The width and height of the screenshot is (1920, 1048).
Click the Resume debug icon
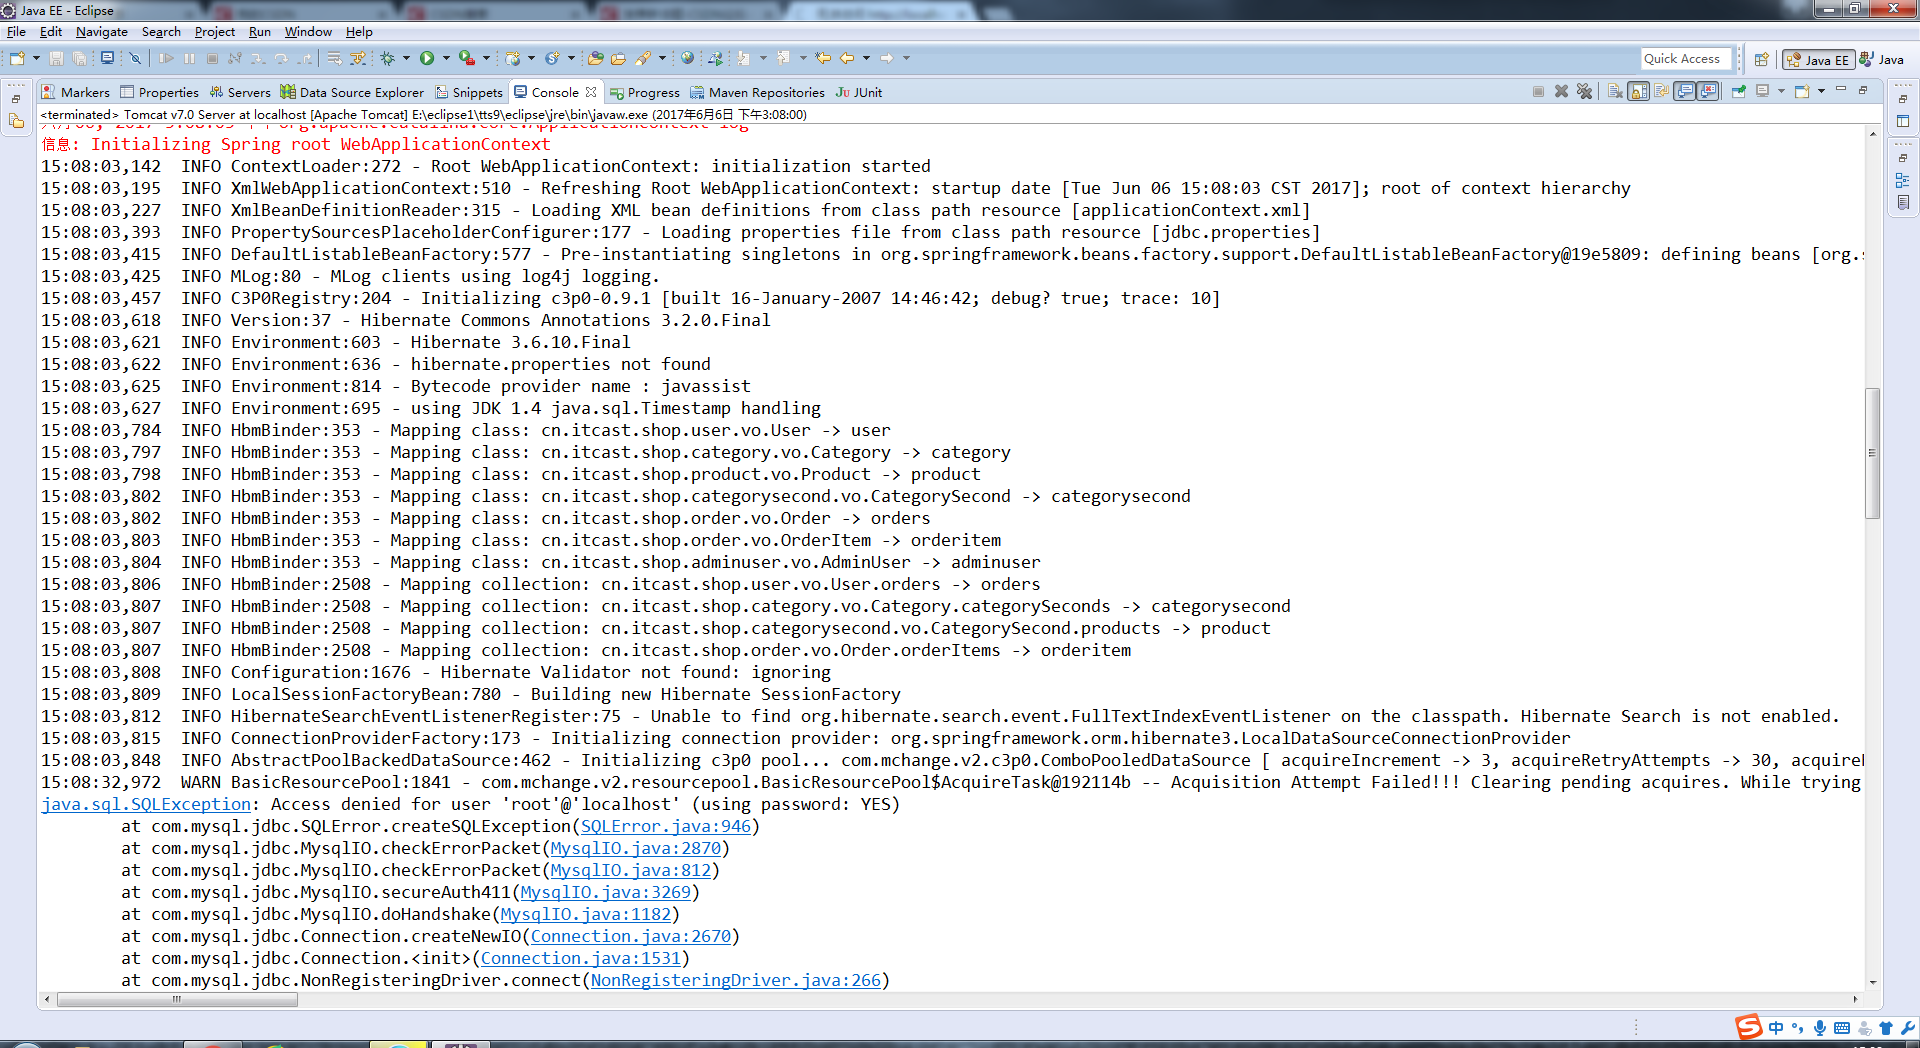[x=166, y=58]
